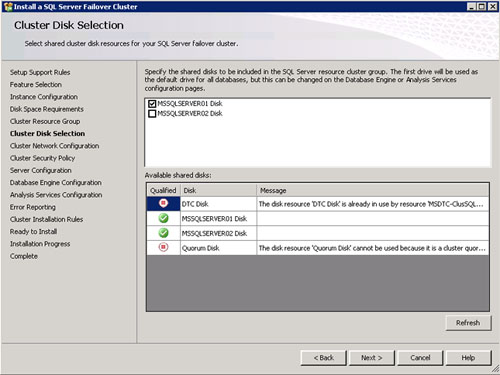The height and width of the screenshot is (375, 500).
Task: Select MSSQLSERVER01 Disk in available shared disks table
Action: [x=218, y=219]
